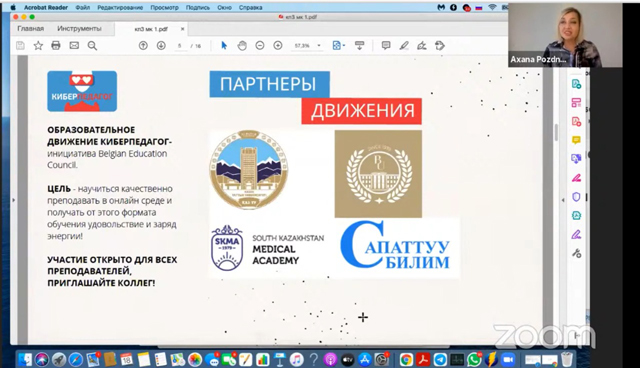Switch to the Инструменты tab
The height and width of the screenshot is (368, 640).
point(79,29)
